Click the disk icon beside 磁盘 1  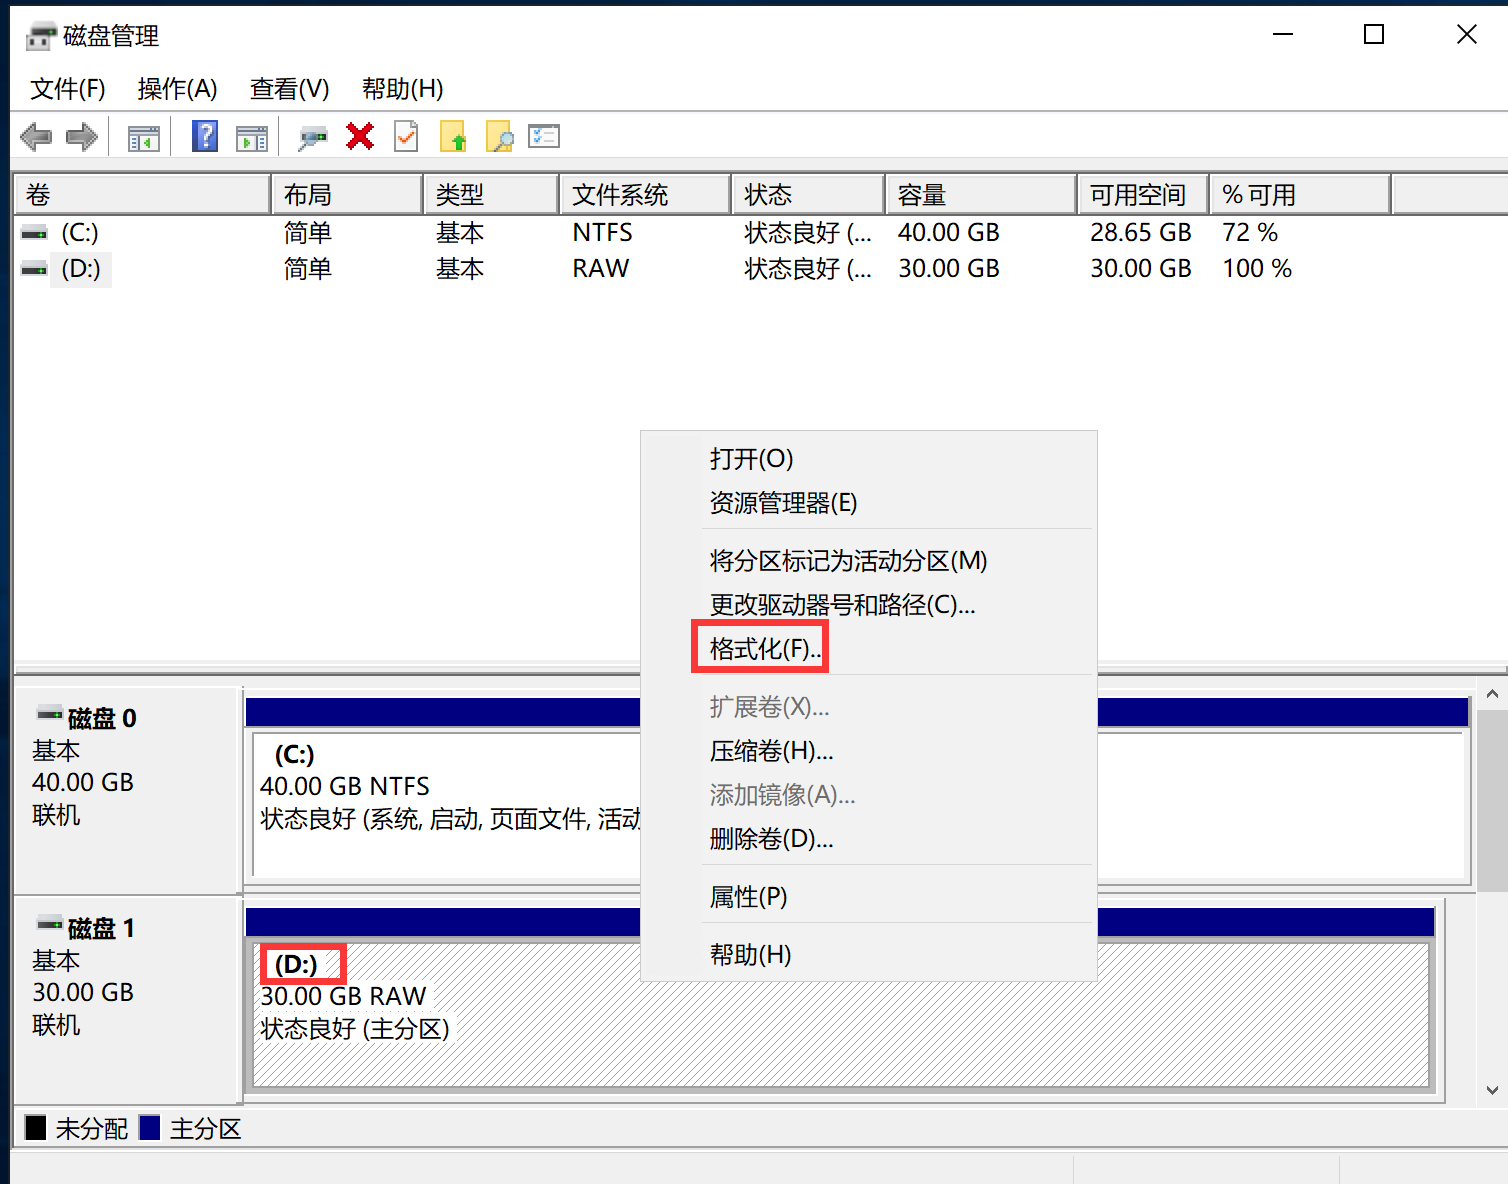coord(50,924)
